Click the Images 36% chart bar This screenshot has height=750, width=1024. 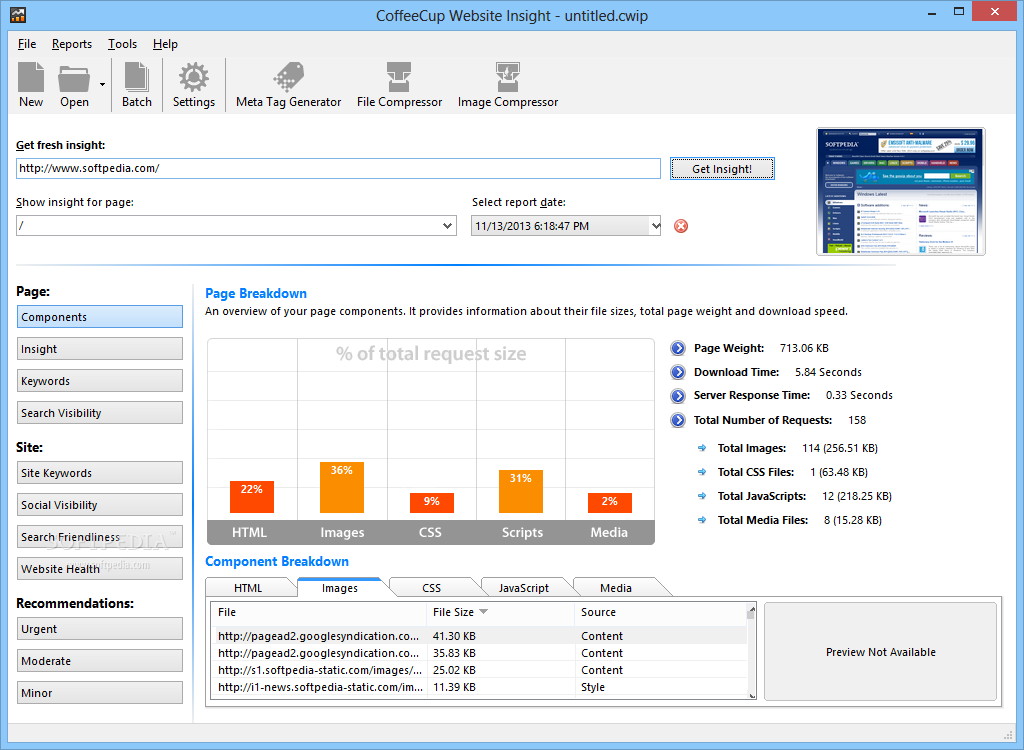[342, 487]
